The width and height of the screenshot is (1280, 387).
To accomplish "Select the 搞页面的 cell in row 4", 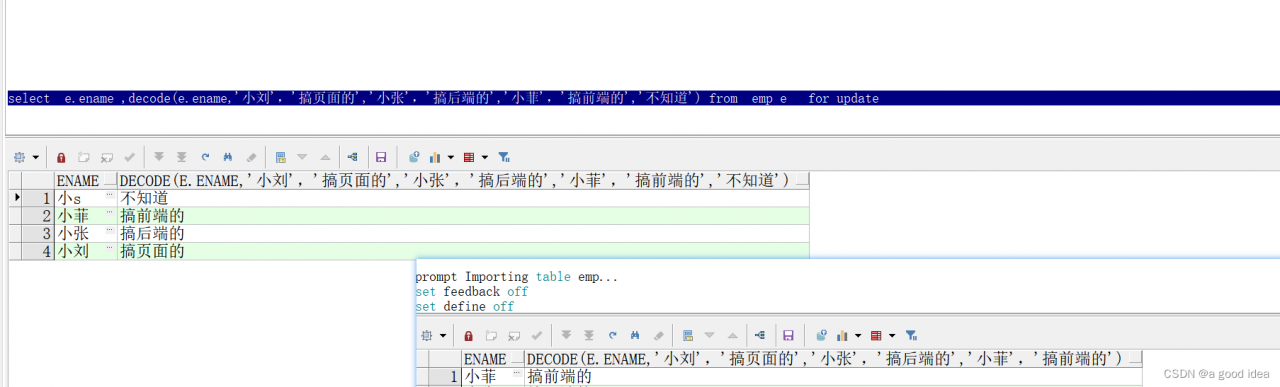I will pos(463,251).
